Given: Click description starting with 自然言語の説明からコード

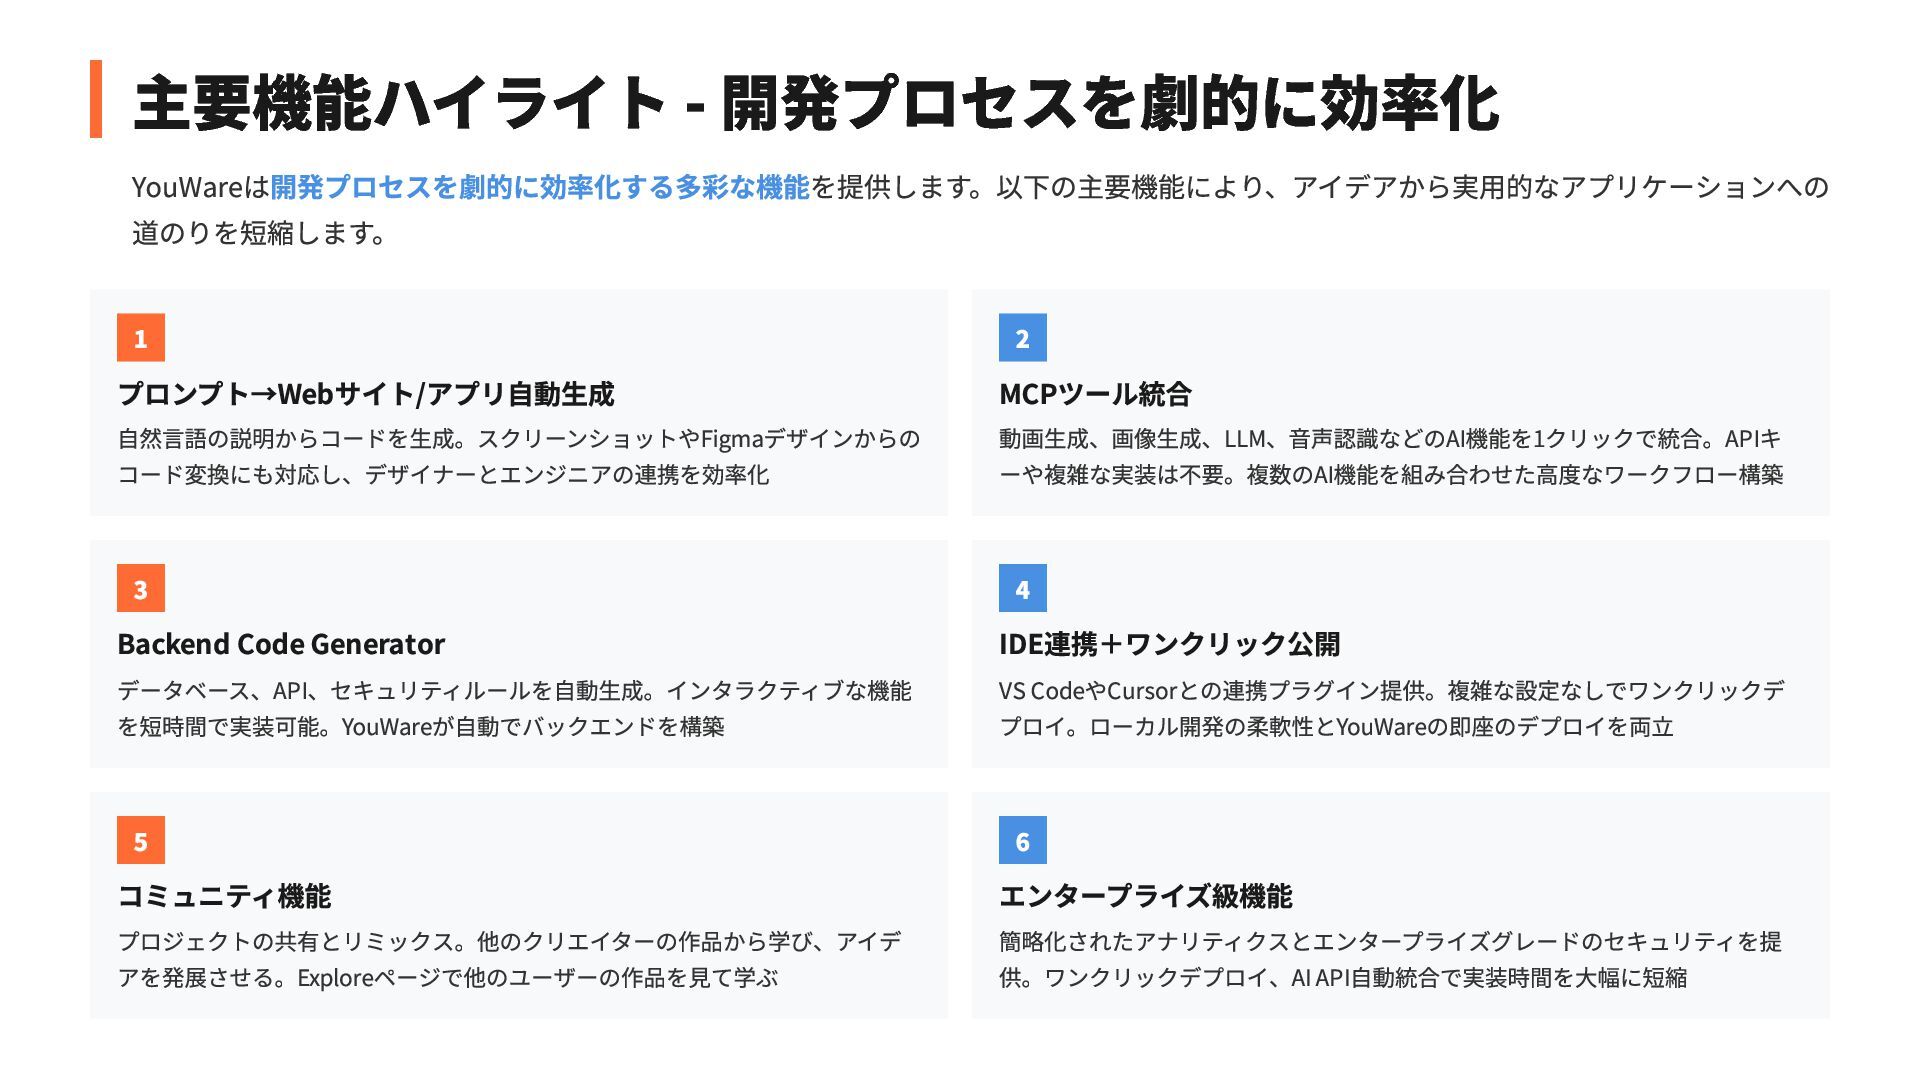Looking at the screenshot, I should point(518,456).
